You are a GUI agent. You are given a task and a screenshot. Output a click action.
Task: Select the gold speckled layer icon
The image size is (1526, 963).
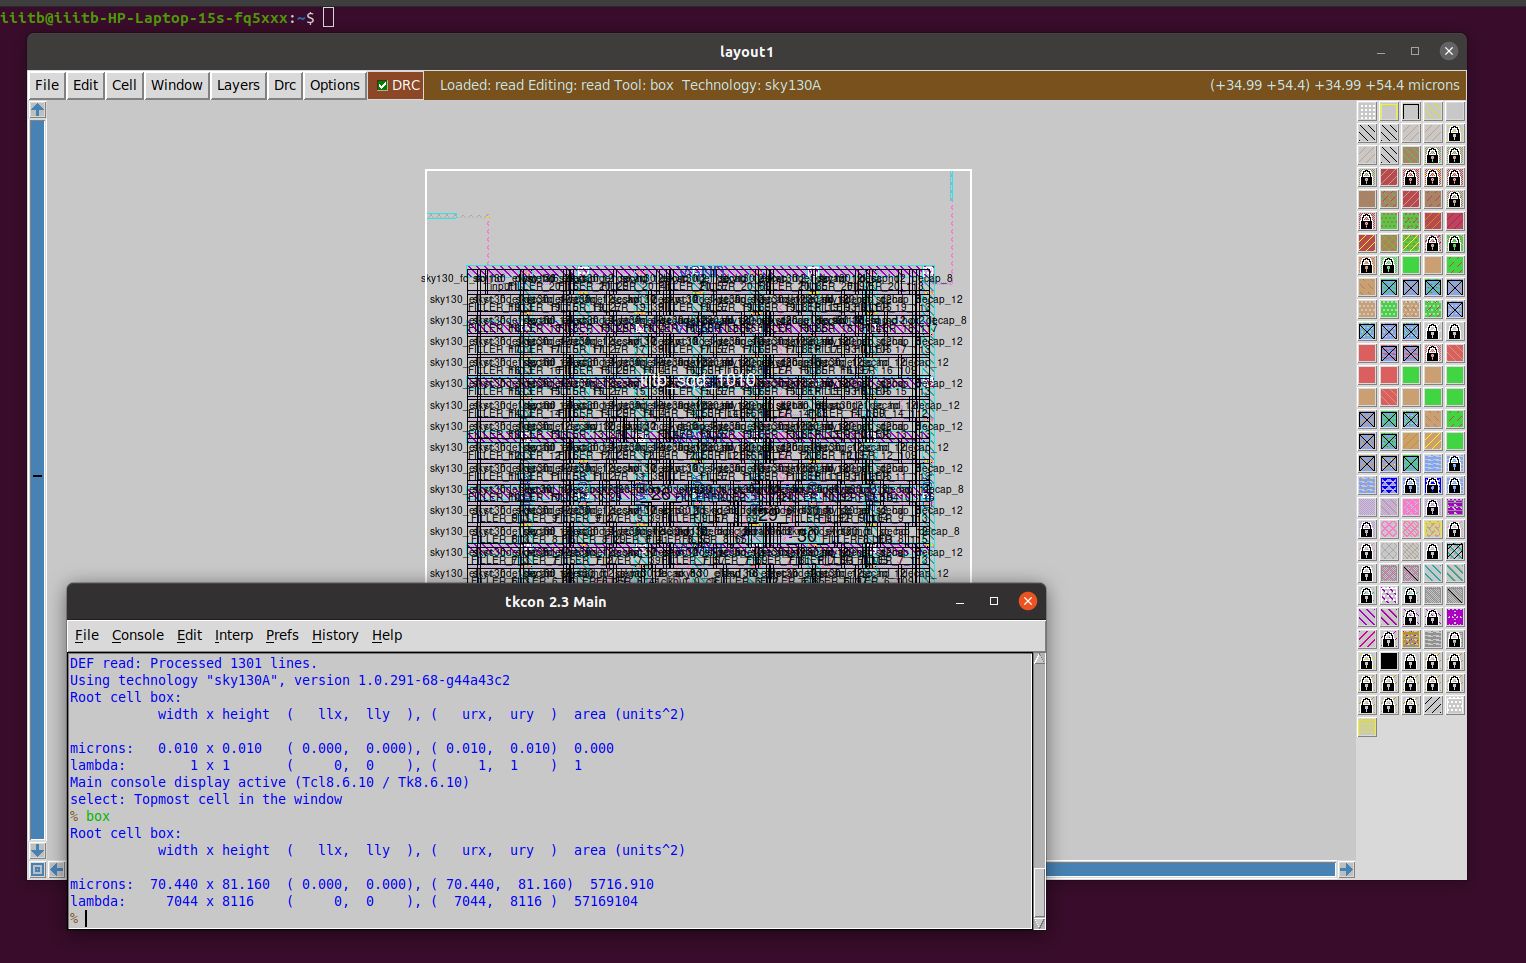click(1411, 638)
